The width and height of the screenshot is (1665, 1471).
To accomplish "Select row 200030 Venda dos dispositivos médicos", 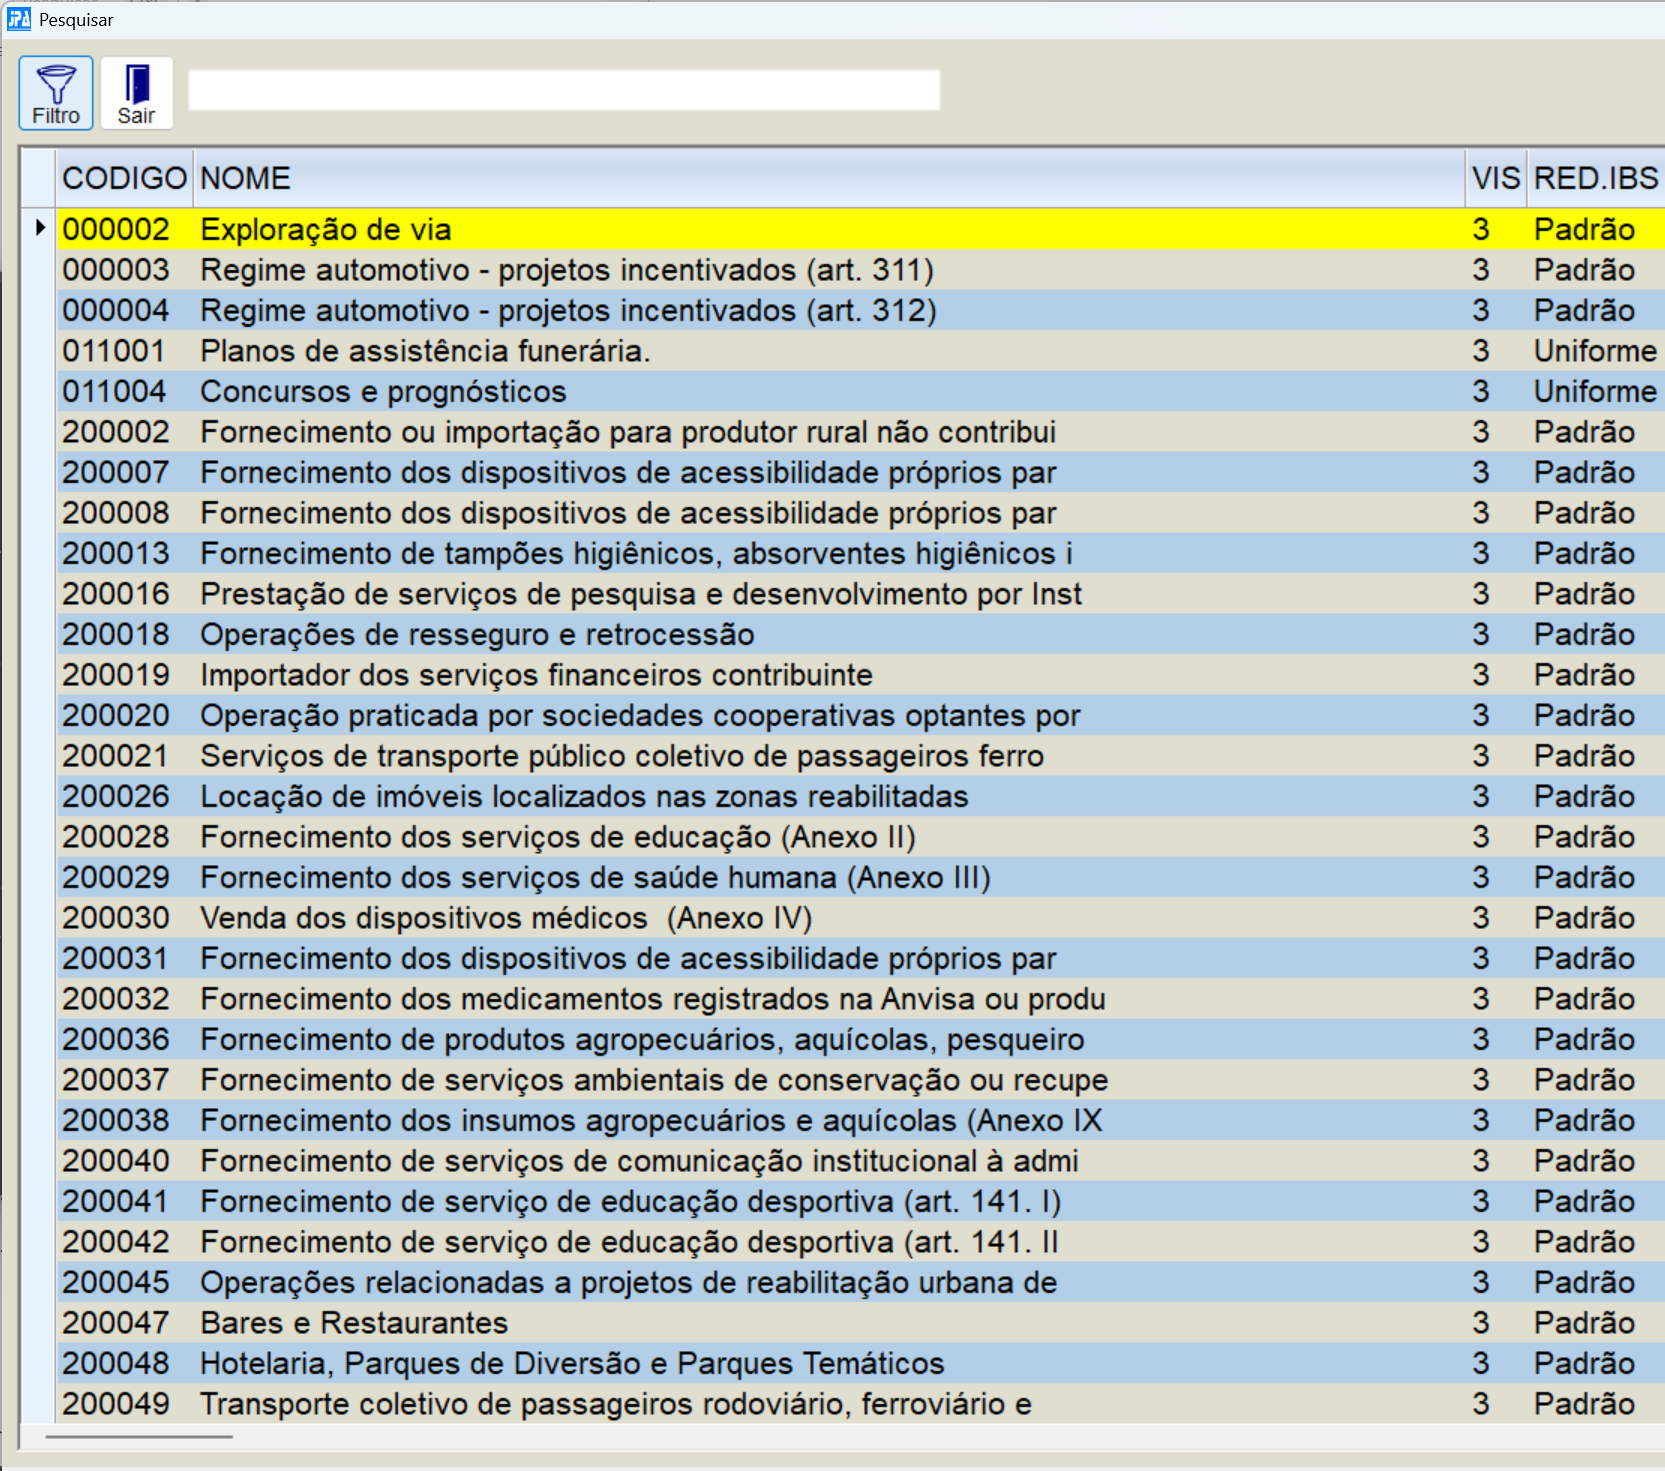I will pos(506,918).
